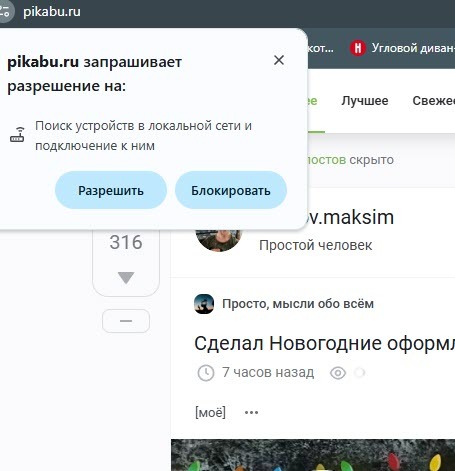This screenshot has width=455, height=471.
Task: Open the Просто, мысли обо всём community icon
Action: (x=204, y=304)
